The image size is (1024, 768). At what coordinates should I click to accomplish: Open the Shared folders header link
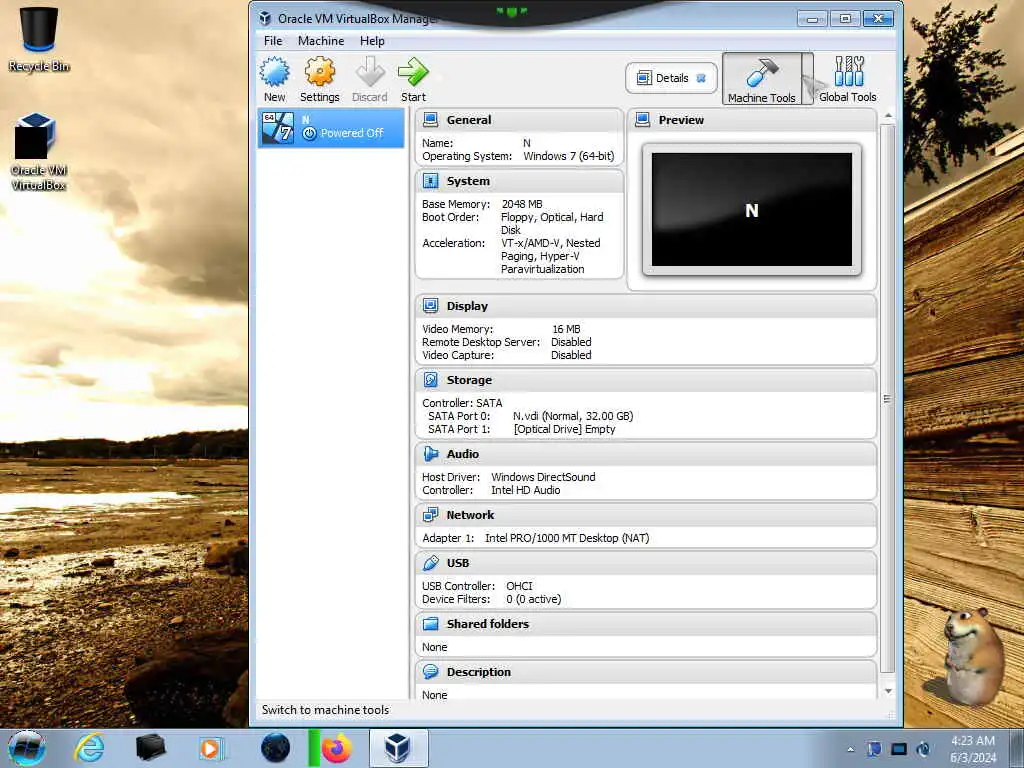coord(488,624)
